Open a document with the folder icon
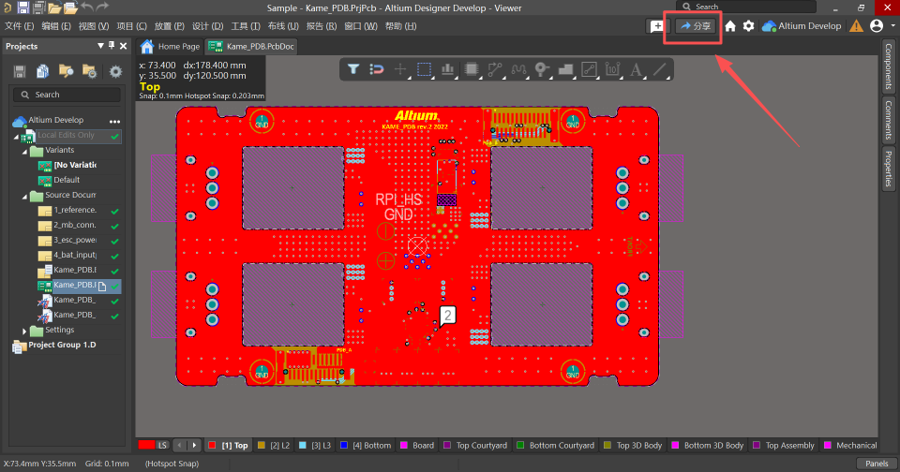This screenshot has width=900, height=472. [x=55, y=7]
